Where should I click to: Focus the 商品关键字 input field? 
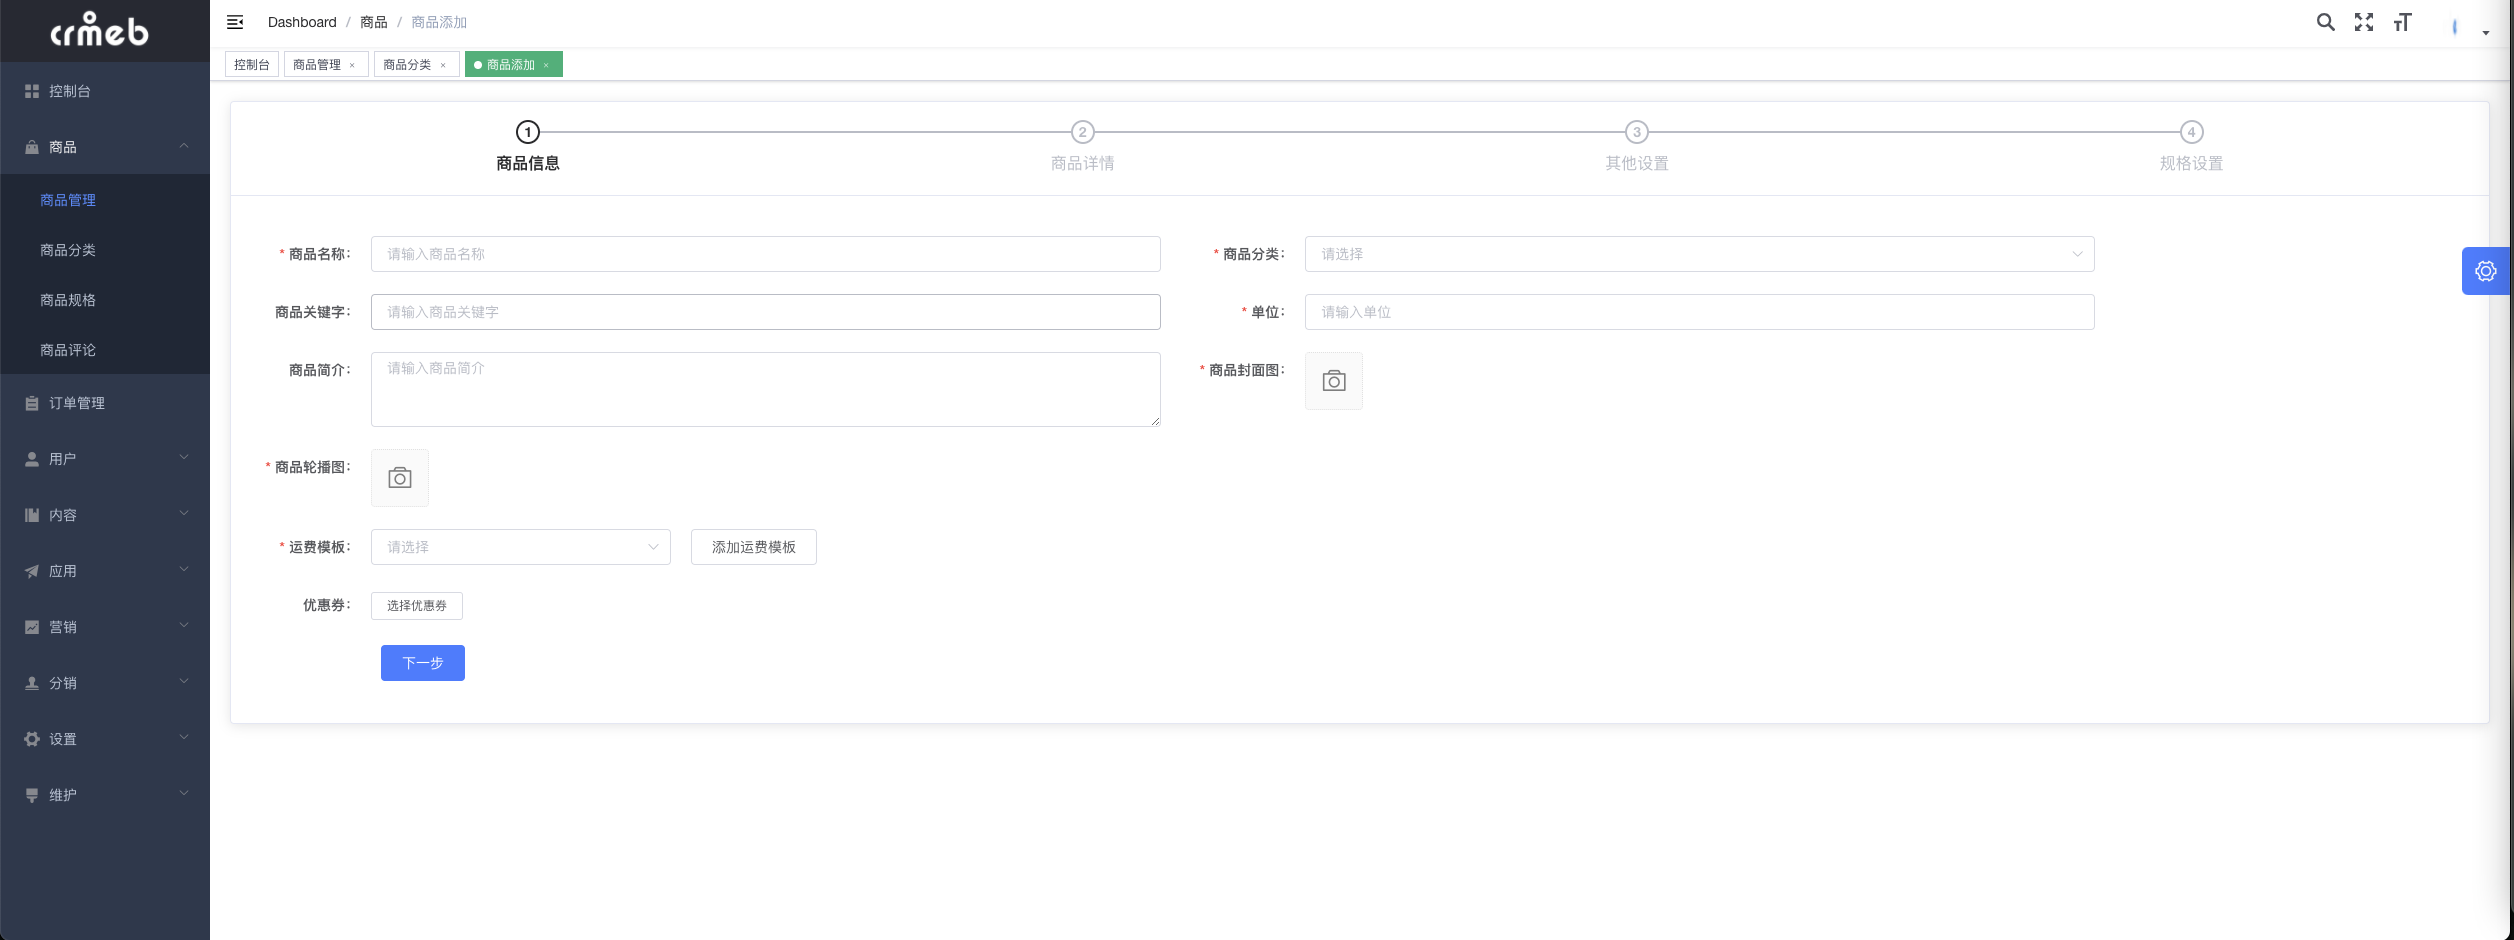[x=766, y=312]
